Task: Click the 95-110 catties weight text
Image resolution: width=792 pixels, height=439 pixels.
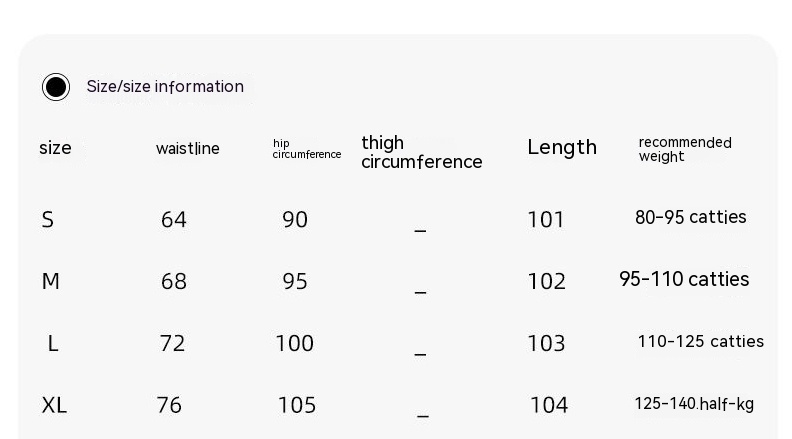Action: click(684, 279)
